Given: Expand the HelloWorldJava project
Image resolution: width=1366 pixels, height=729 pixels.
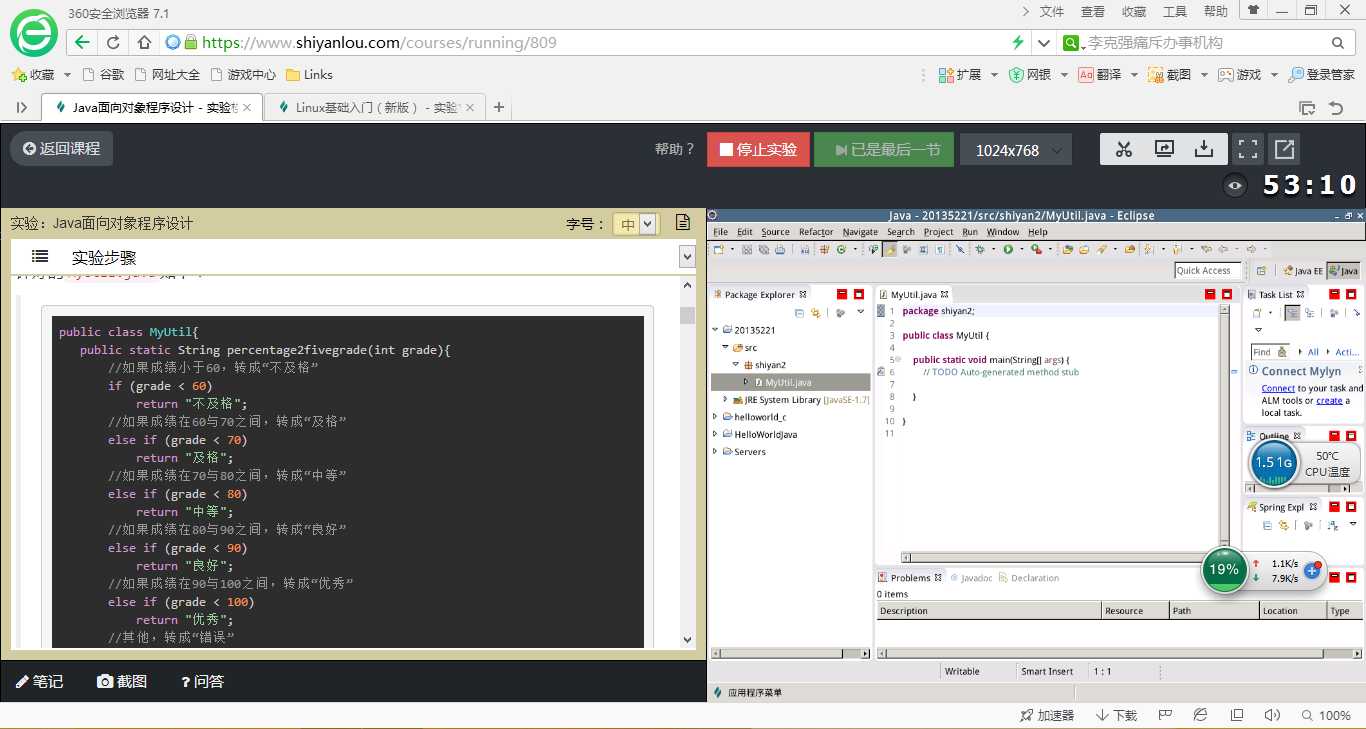Looking at the screenshot, I should coord(716,434).
